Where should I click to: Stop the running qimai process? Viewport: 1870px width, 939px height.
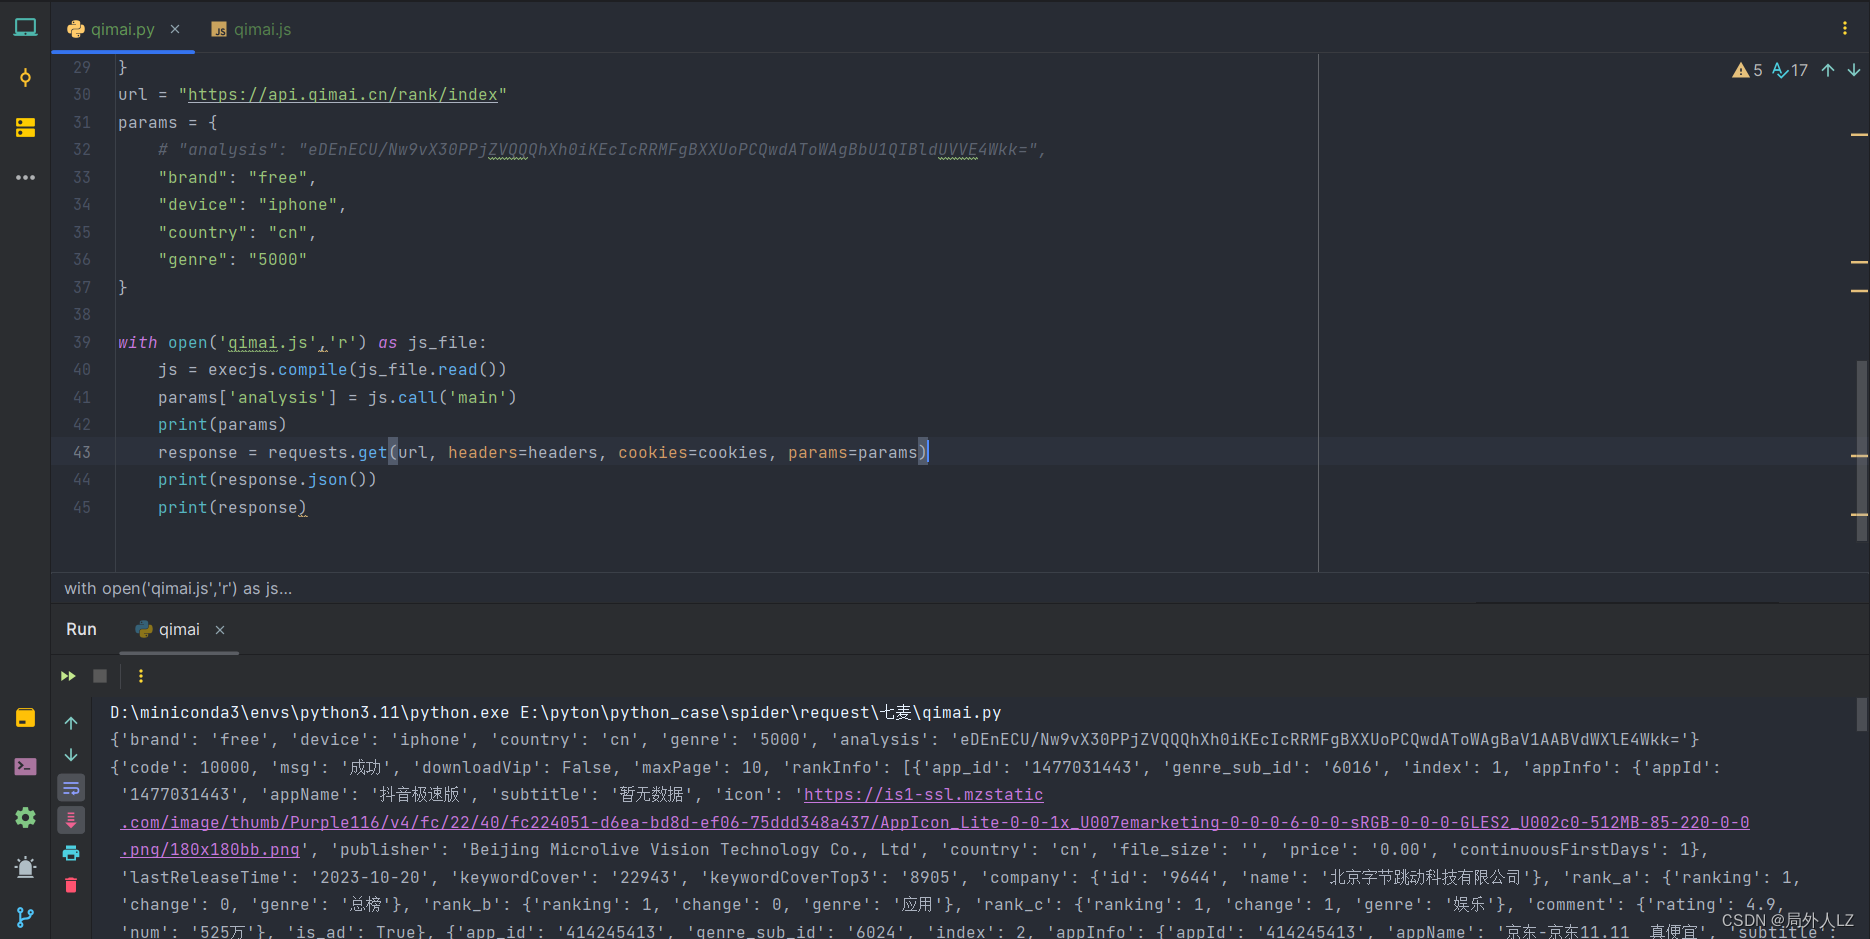tap(100, 676)
